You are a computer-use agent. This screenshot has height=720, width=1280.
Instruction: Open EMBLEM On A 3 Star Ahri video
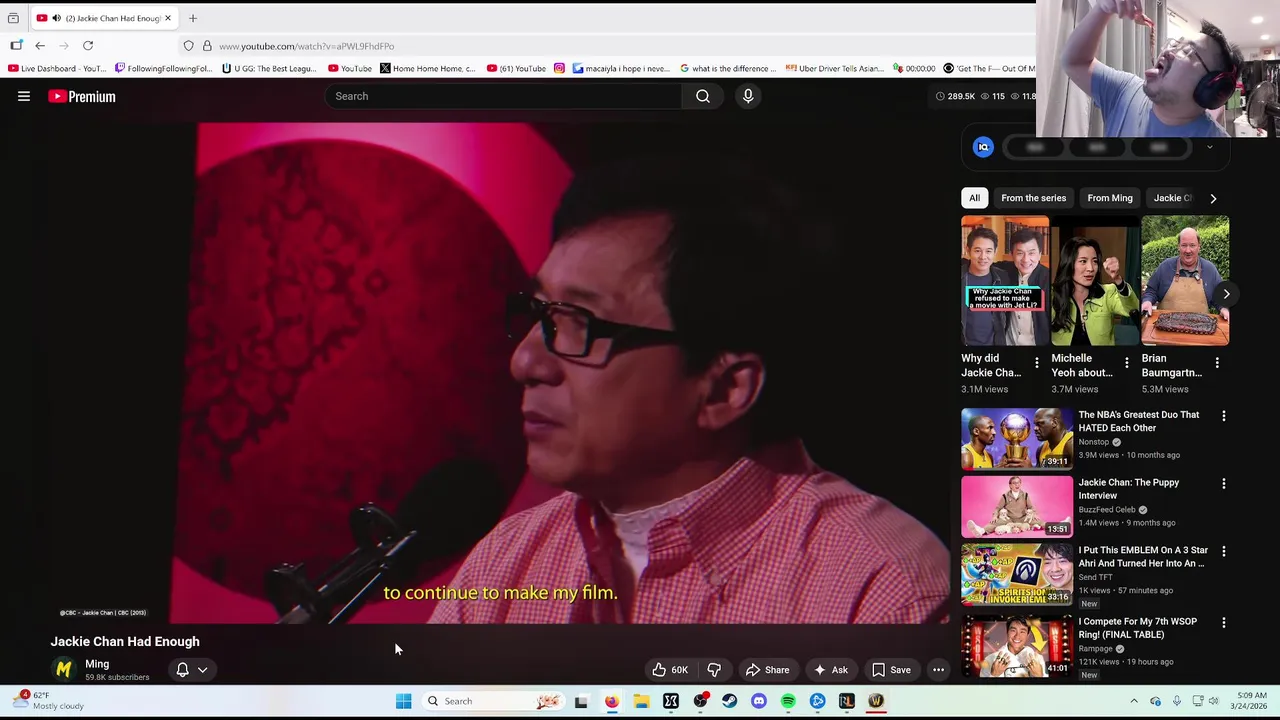pos(1143,557)
